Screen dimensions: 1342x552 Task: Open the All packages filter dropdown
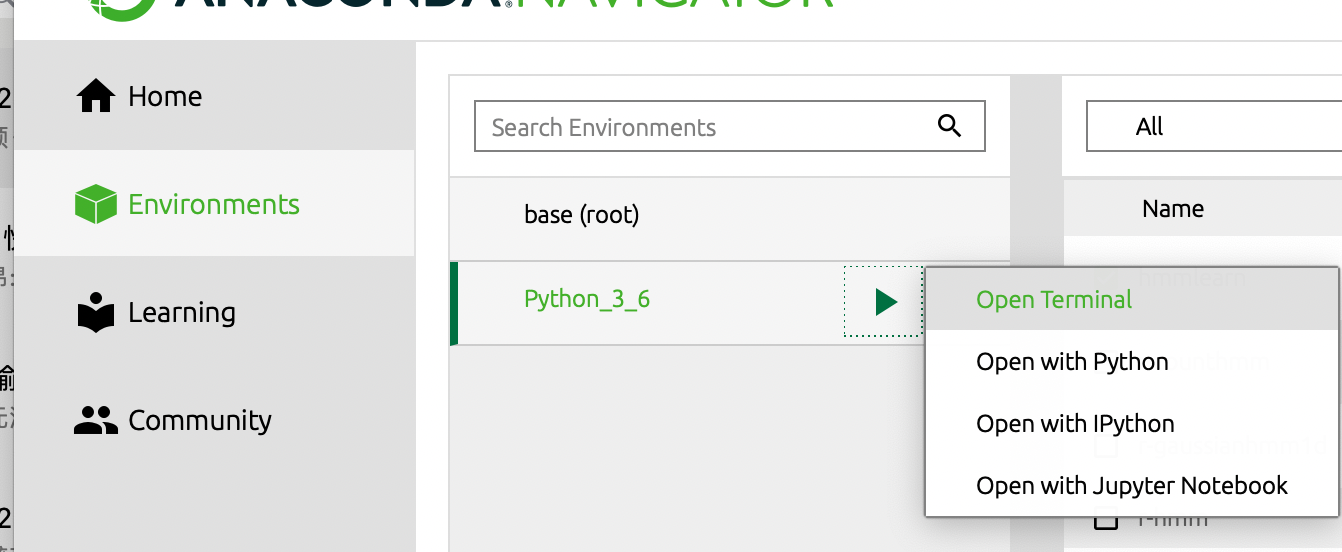click(x=1214, y=127)
